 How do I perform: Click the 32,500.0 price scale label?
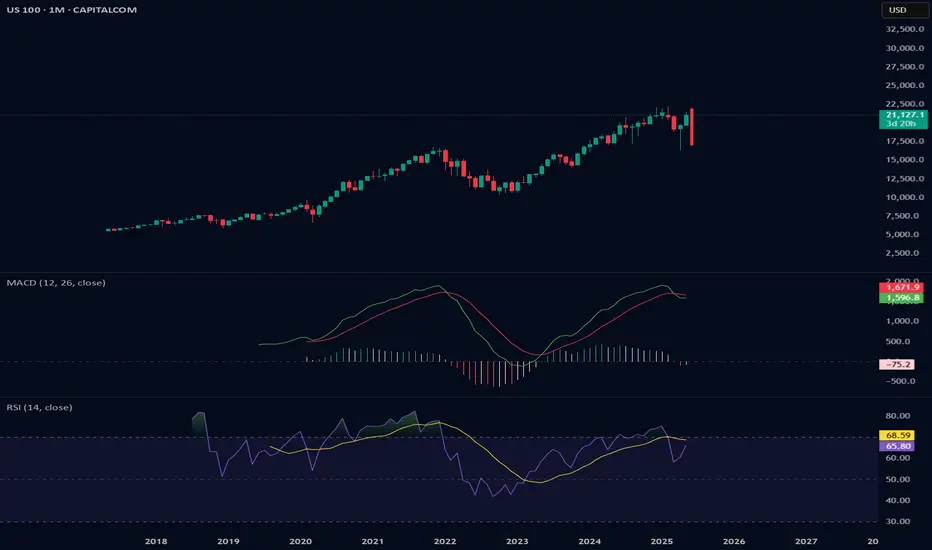(x=905, y=29)
